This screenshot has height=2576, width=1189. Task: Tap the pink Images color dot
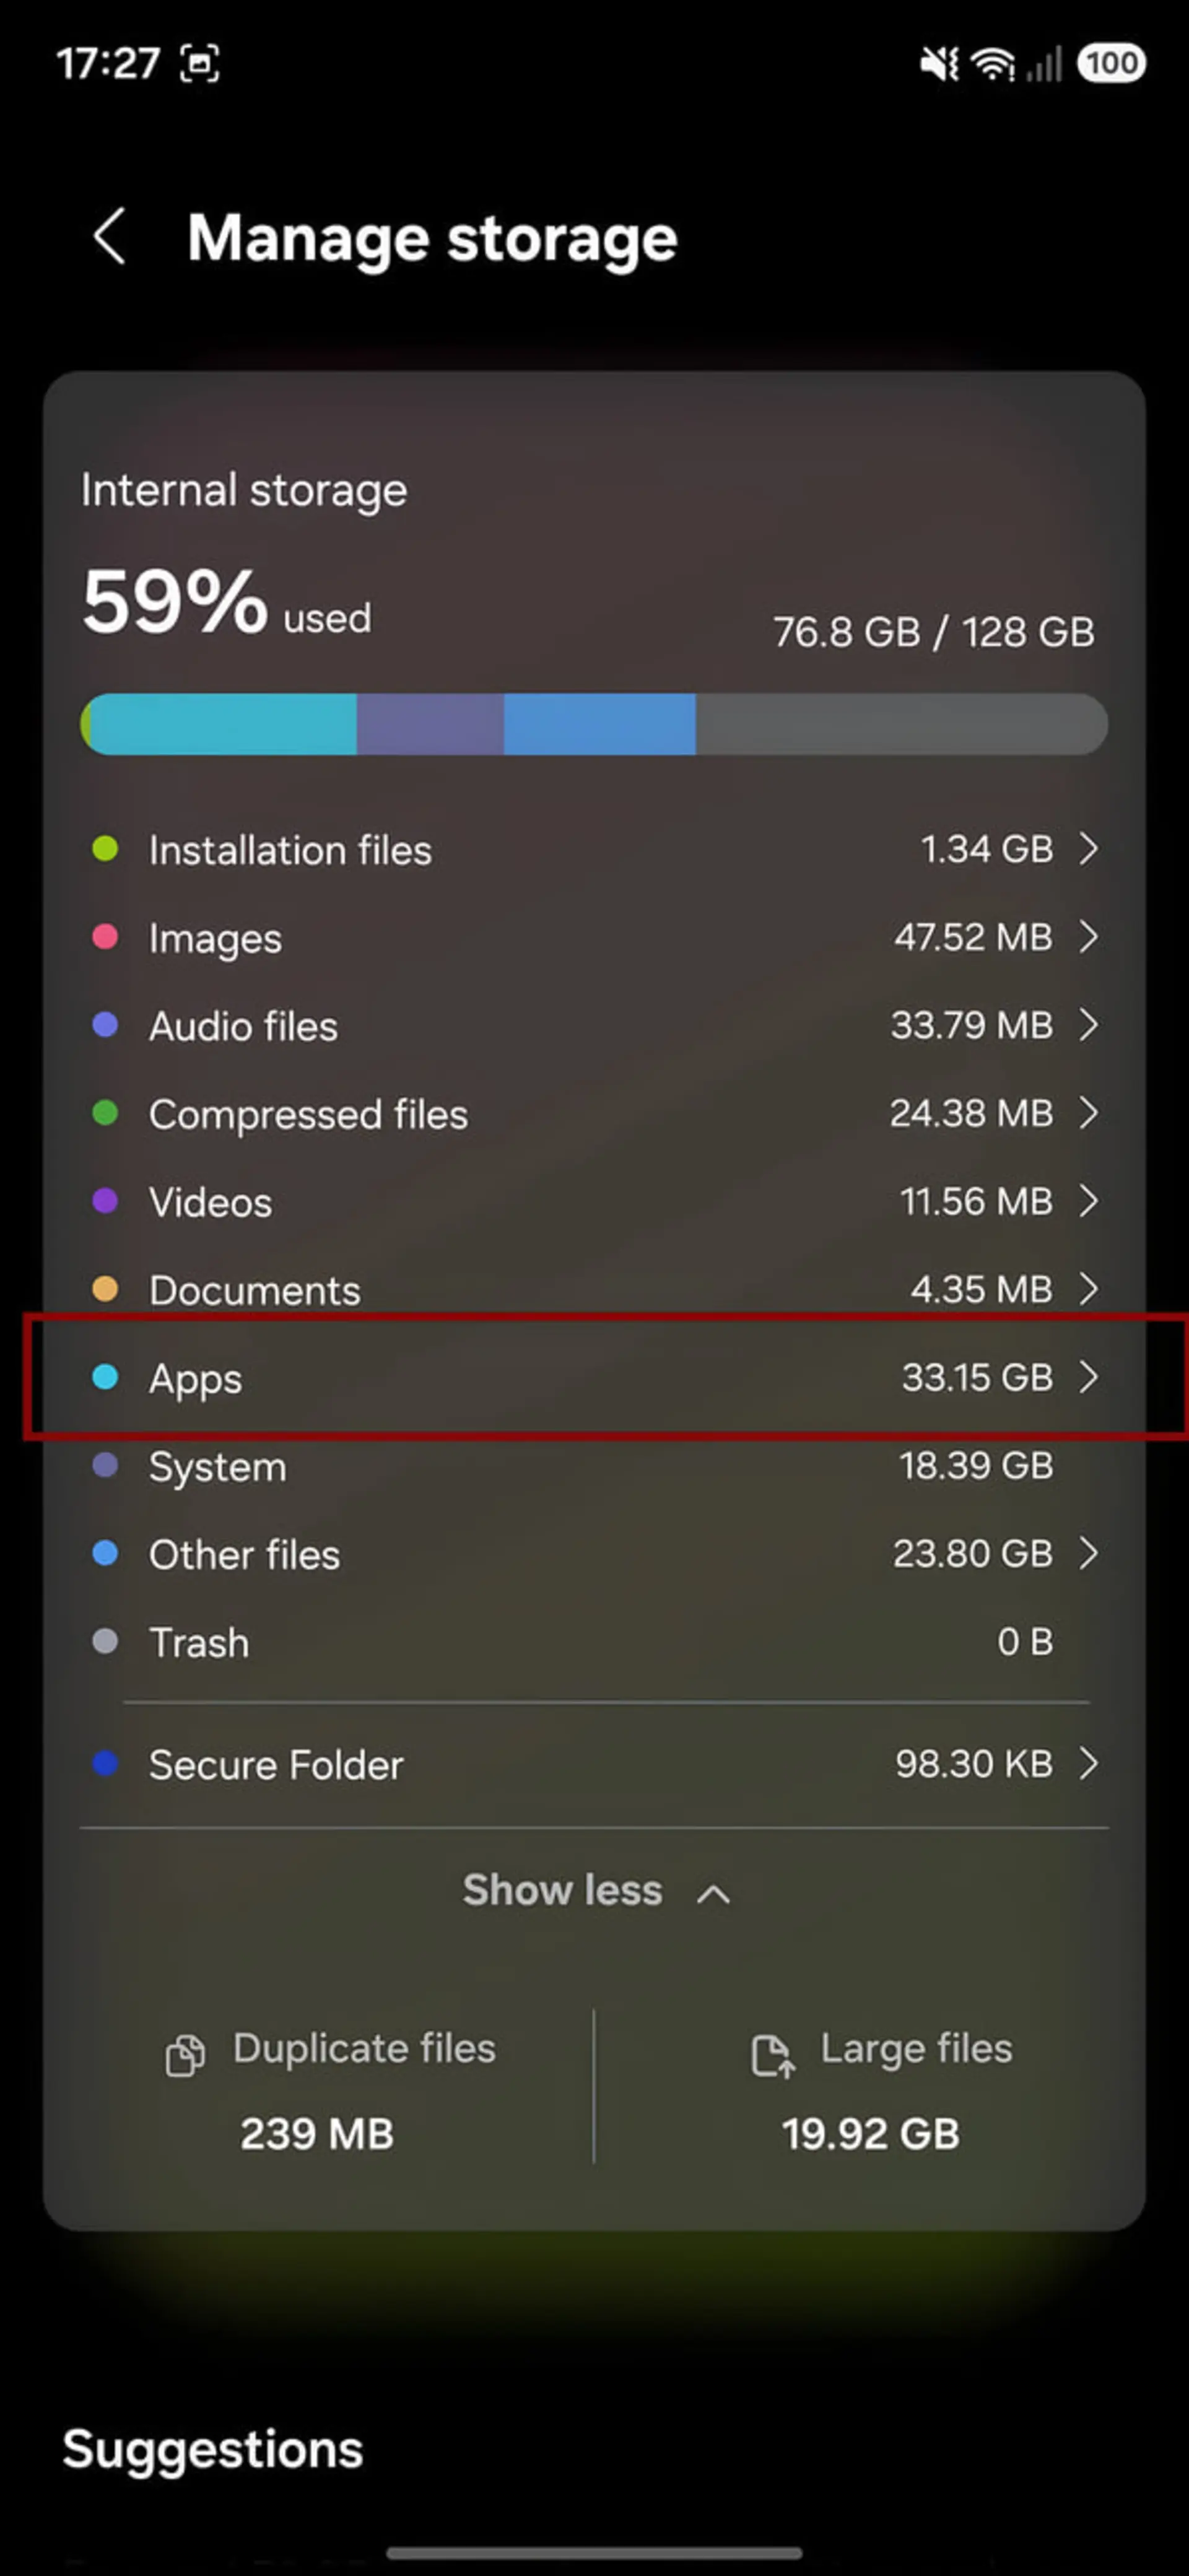[105, 937]
